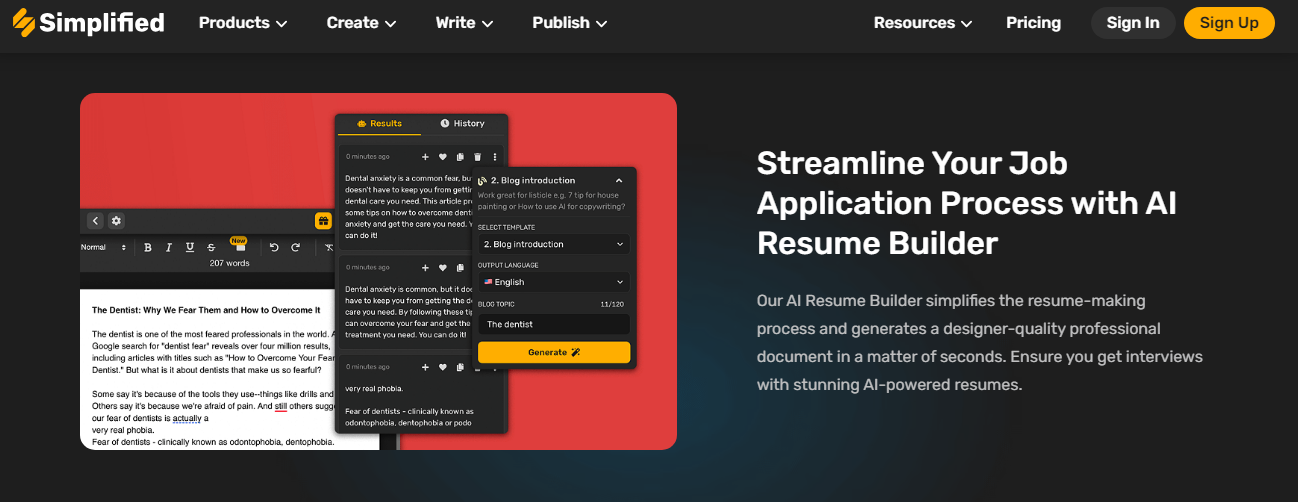Apply Underline formatting in the editor toolbar
Screen dimensions: 1298x502
click(x=190, y=247)
